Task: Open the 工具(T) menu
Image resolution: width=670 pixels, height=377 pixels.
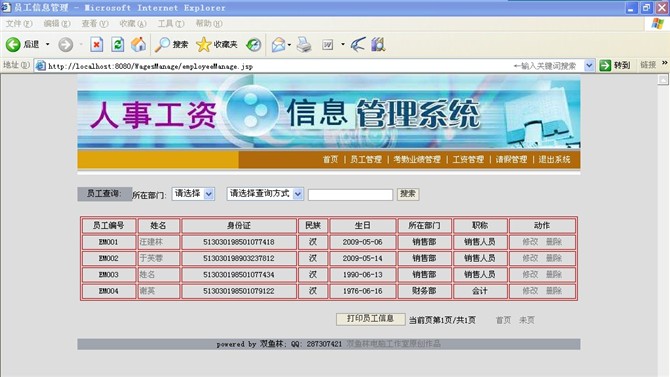Action: click(171, 24)
